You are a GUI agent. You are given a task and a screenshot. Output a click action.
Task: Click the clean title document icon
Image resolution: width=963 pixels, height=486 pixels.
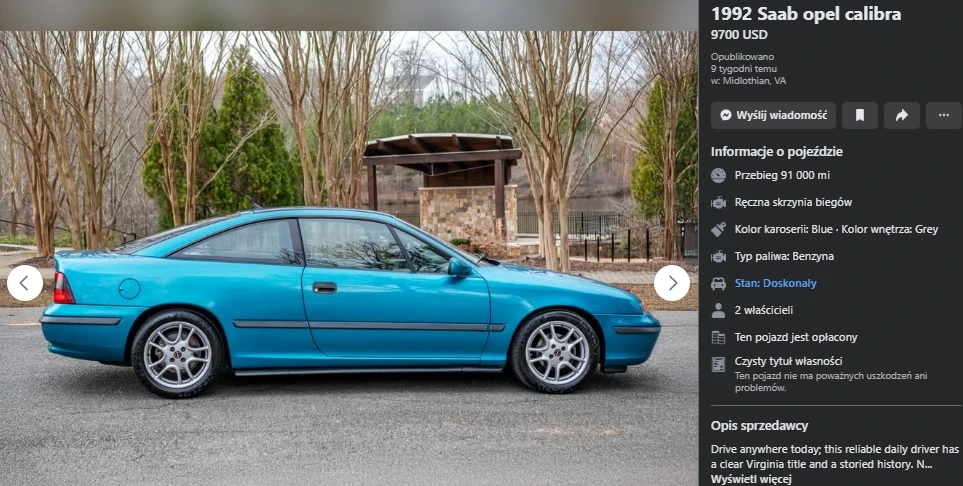coord(718,364)
